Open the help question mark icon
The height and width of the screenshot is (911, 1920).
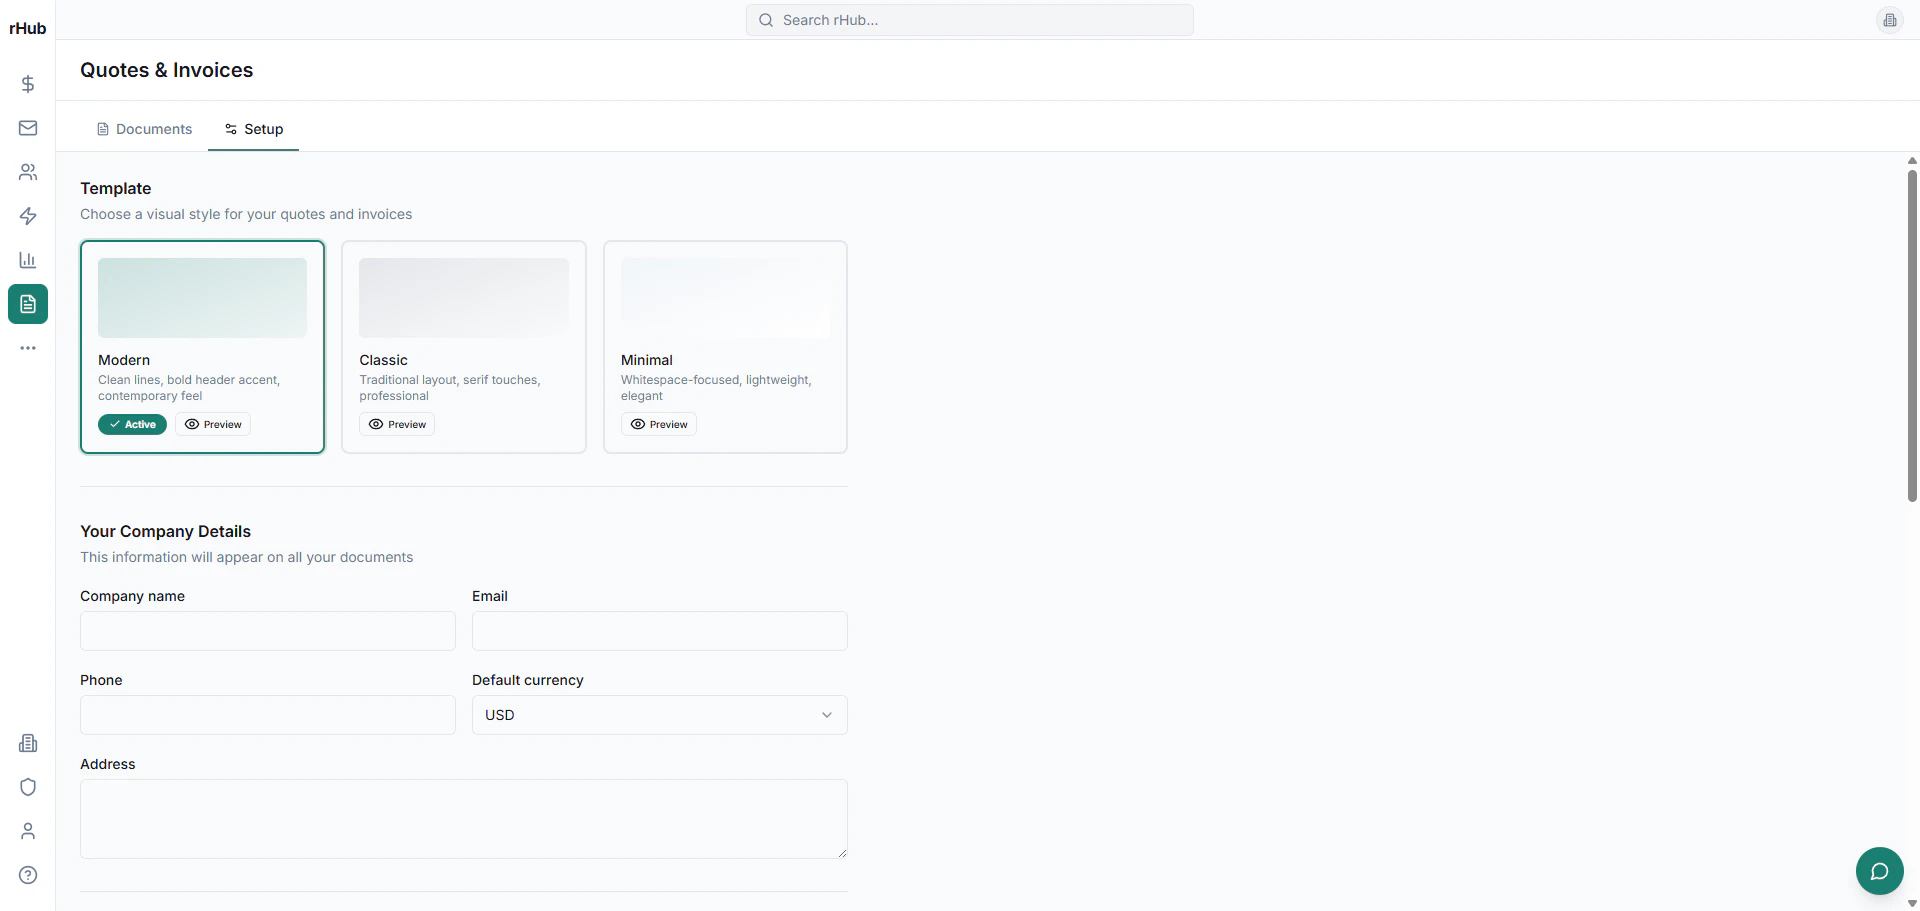(27, 875)
